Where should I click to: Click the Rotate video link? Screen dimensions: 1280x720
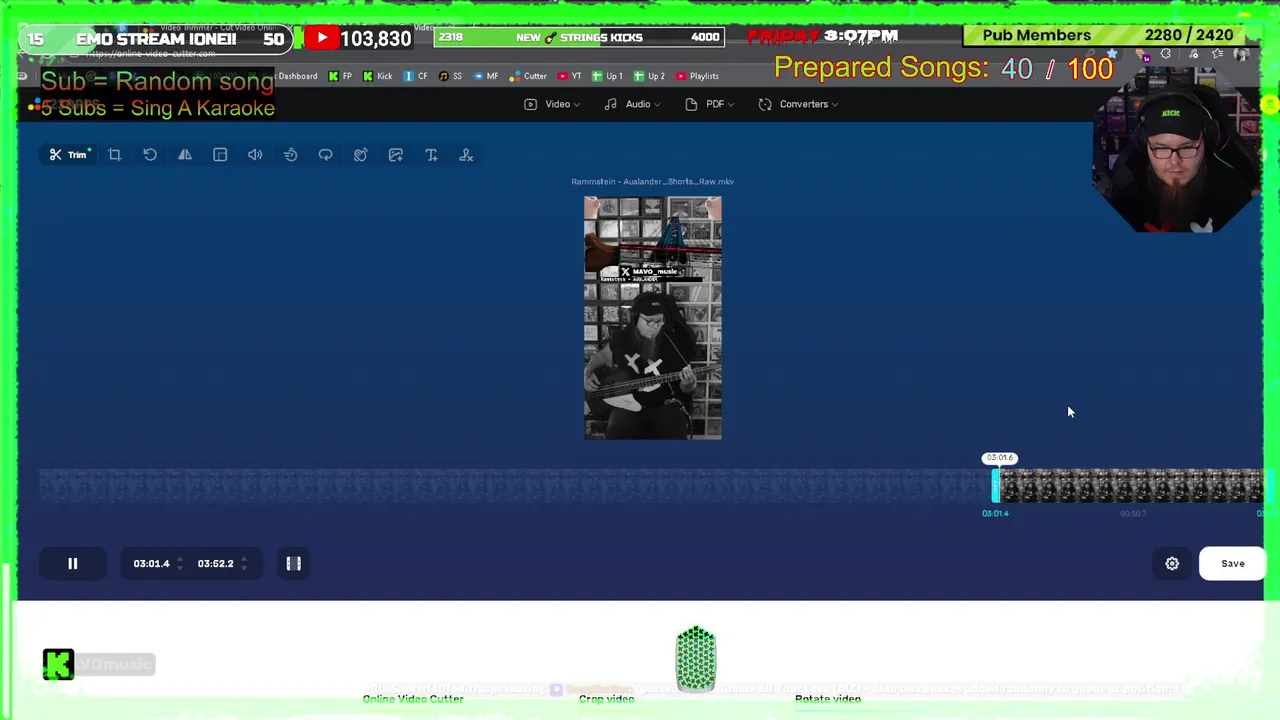point(828,699)
